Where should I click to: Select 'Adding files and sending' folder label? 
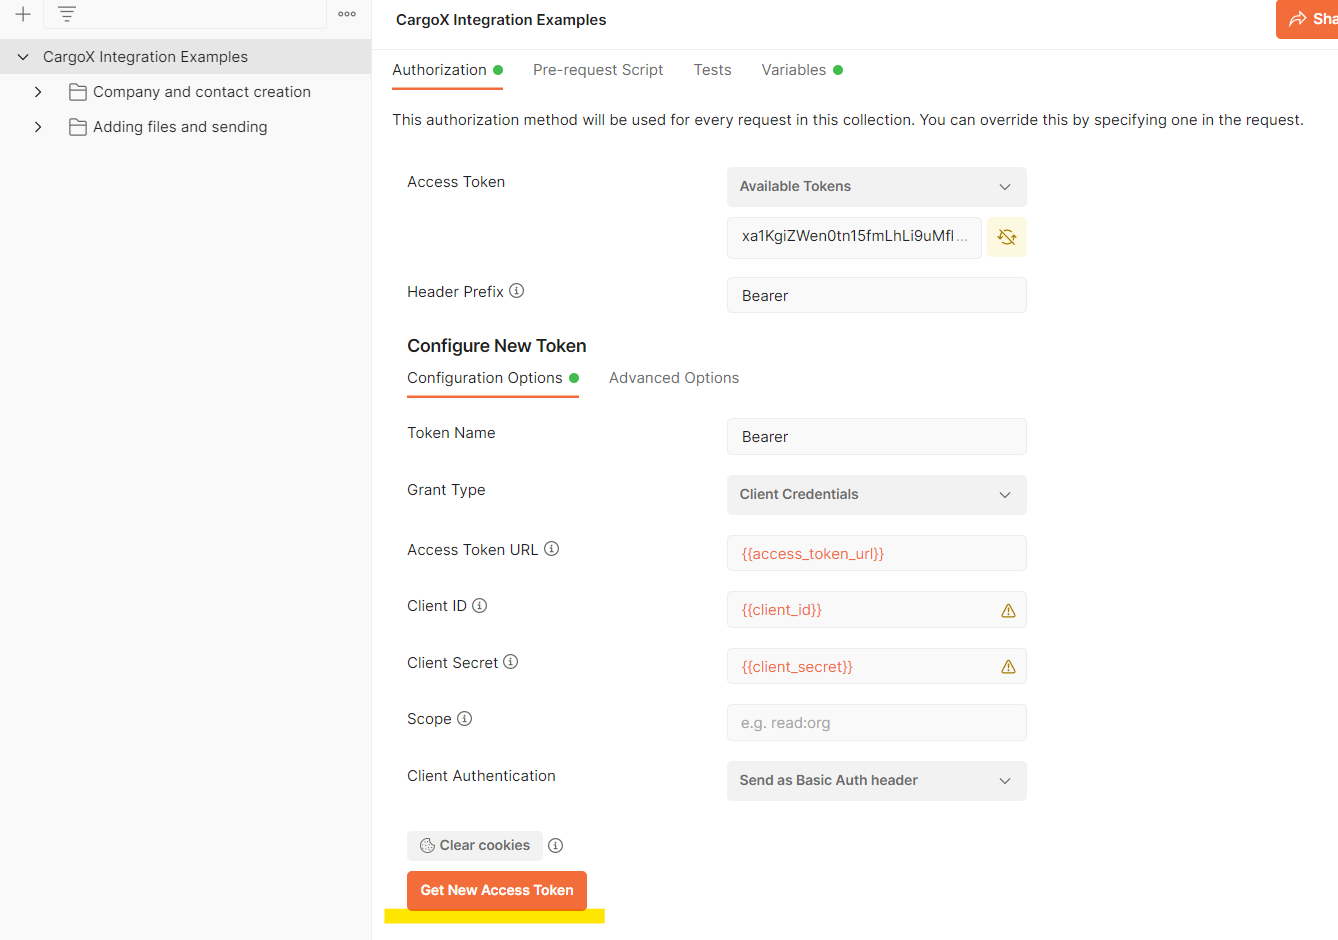(x=180, y=127)
